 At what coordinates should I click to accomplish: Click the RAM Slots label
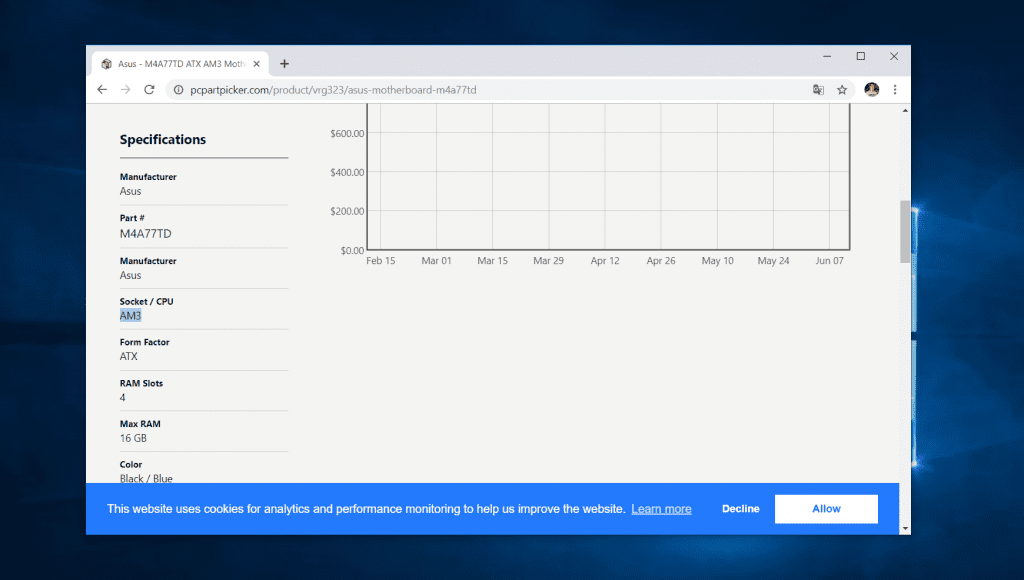[x=141, y=383]
